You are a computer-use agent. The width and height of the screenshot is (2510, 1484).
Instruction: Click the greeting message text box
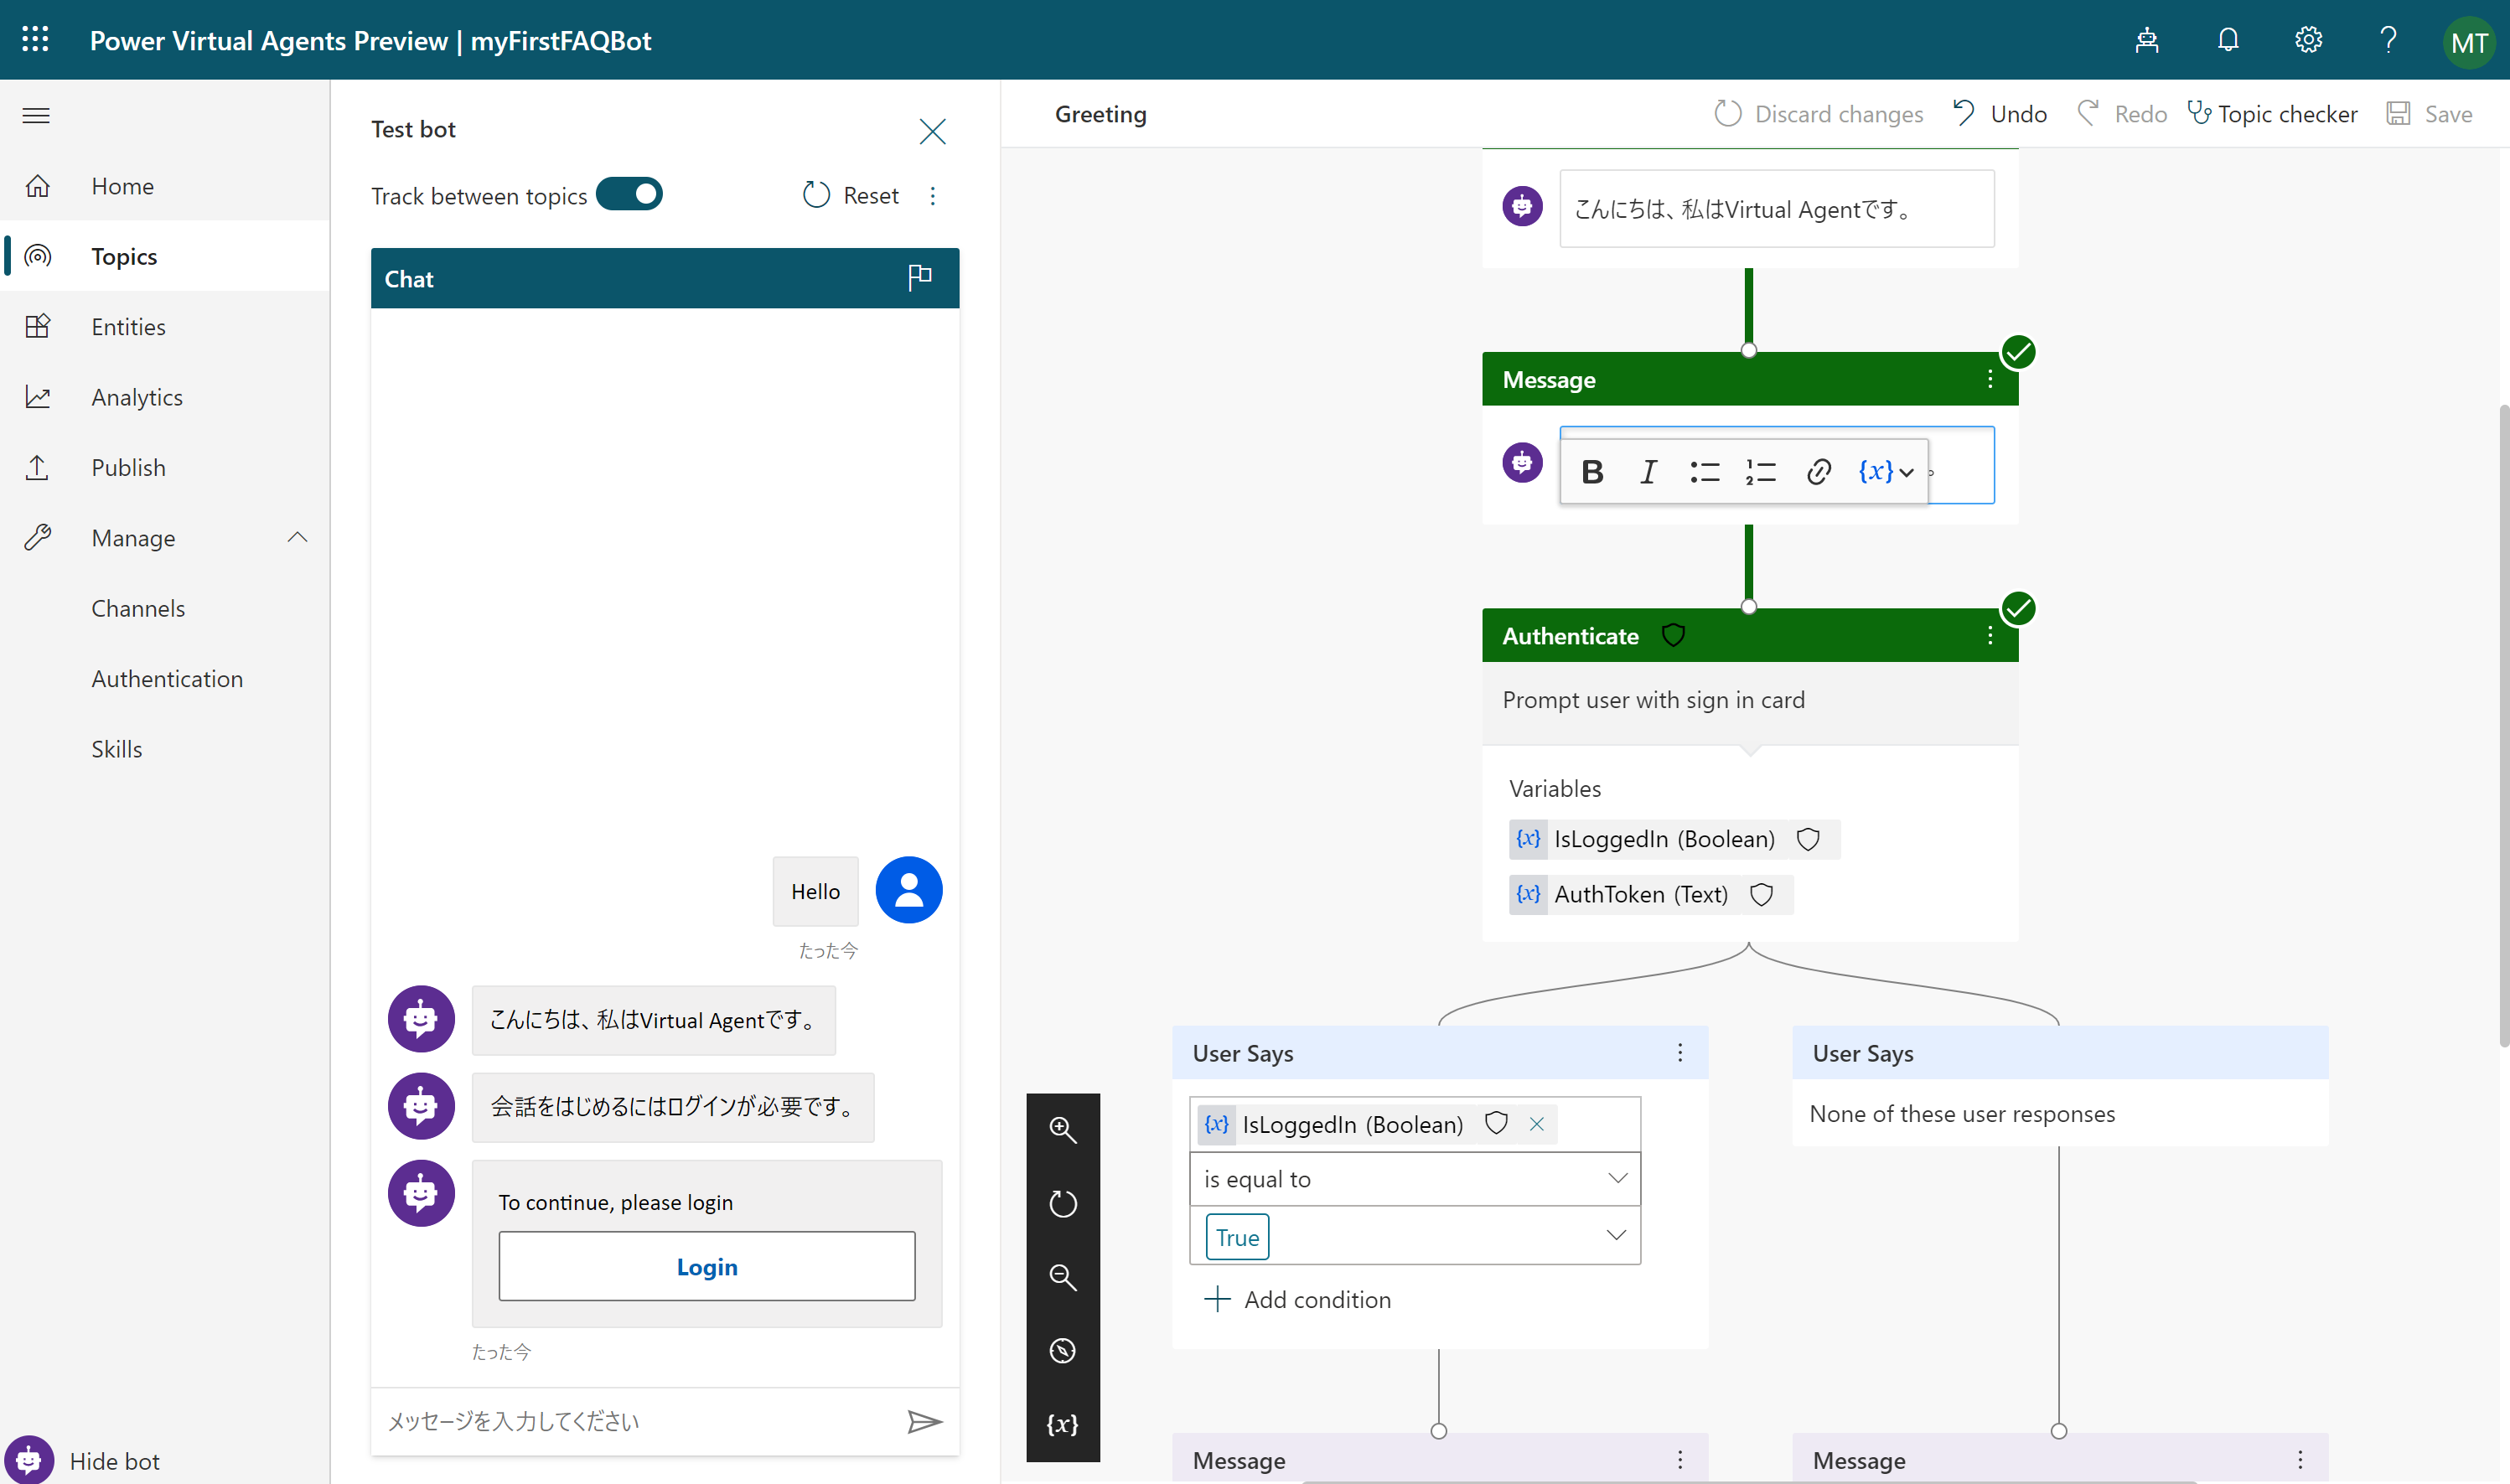(x=1776, y=208)
